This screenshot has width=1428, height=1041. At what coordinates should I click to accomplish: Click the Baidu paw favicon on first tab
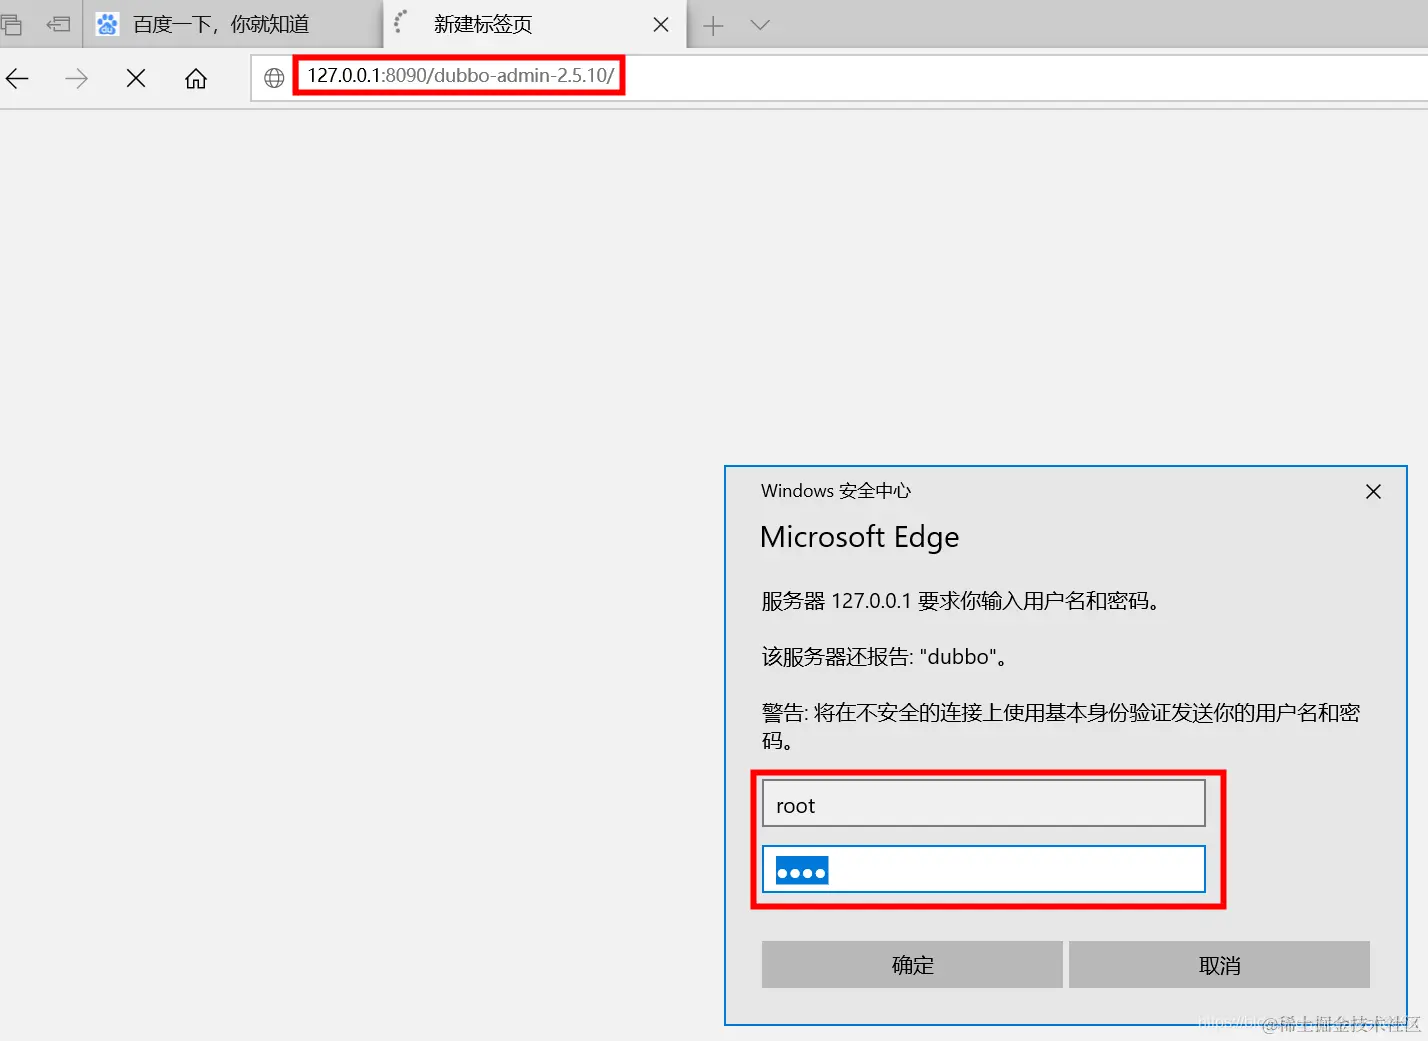[x=107, y=24]
